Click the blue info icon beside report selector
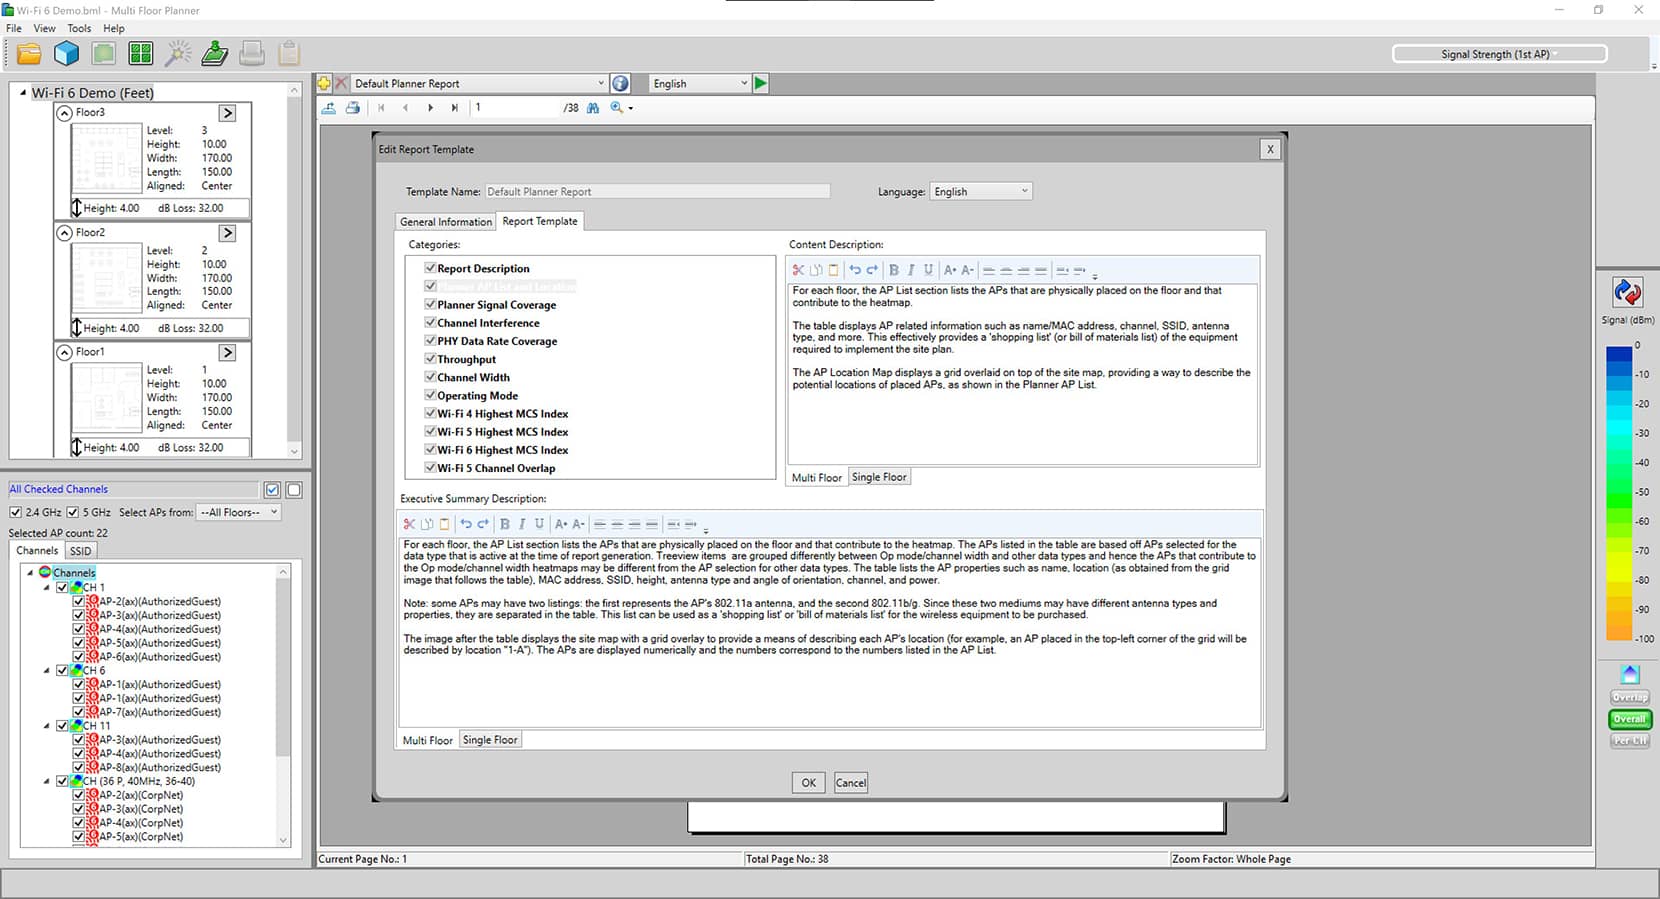This screenshot has width=1660, height=899. pyautogui.click(x=620, y=84)
